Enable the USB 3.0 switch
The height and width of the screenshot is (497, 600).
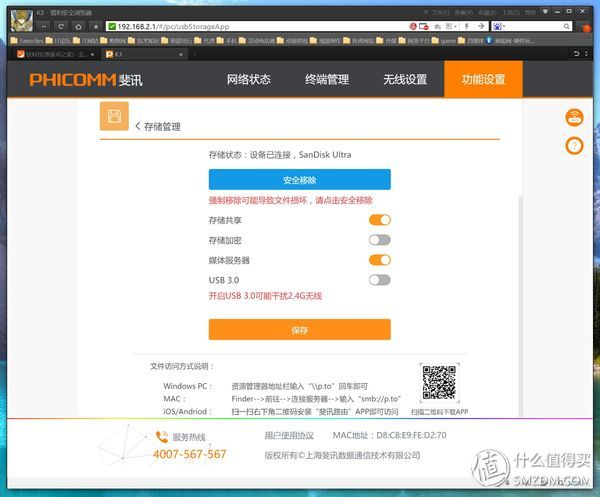click(380, 280)
